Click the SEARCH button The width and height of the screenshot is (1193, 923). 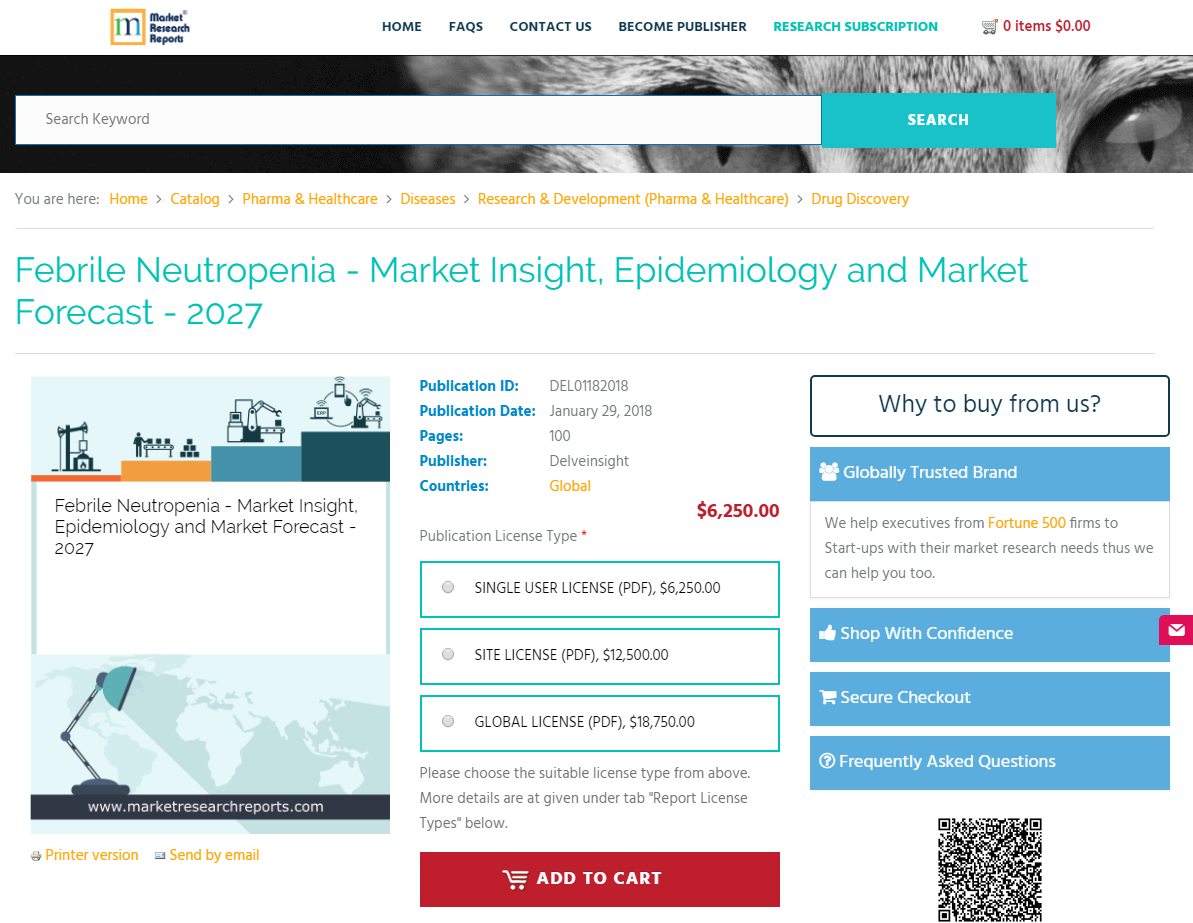(x=938, y=120)
